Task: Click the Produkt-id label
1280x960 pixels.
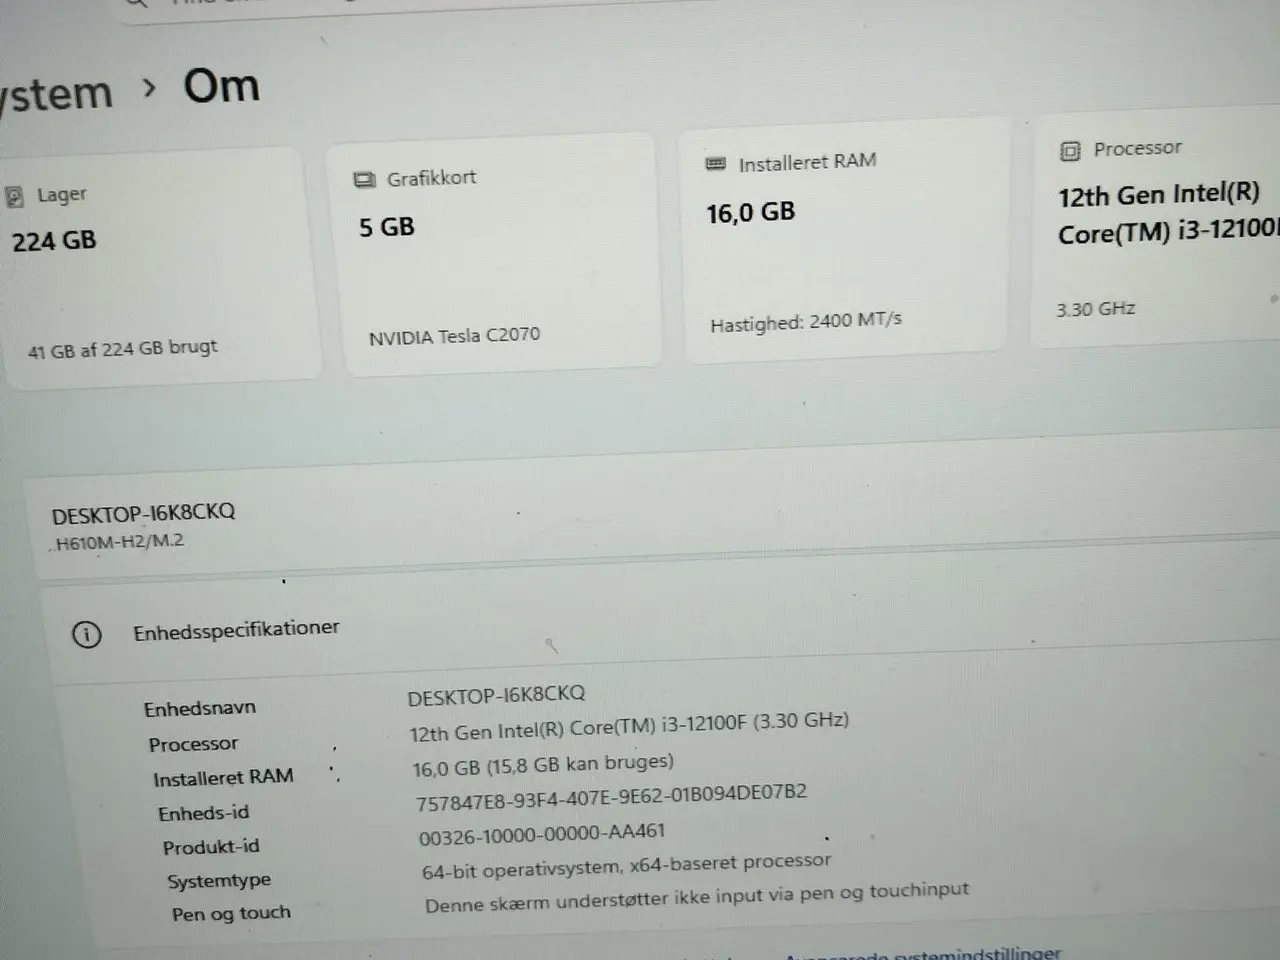Action: click(x=211, y=847)
